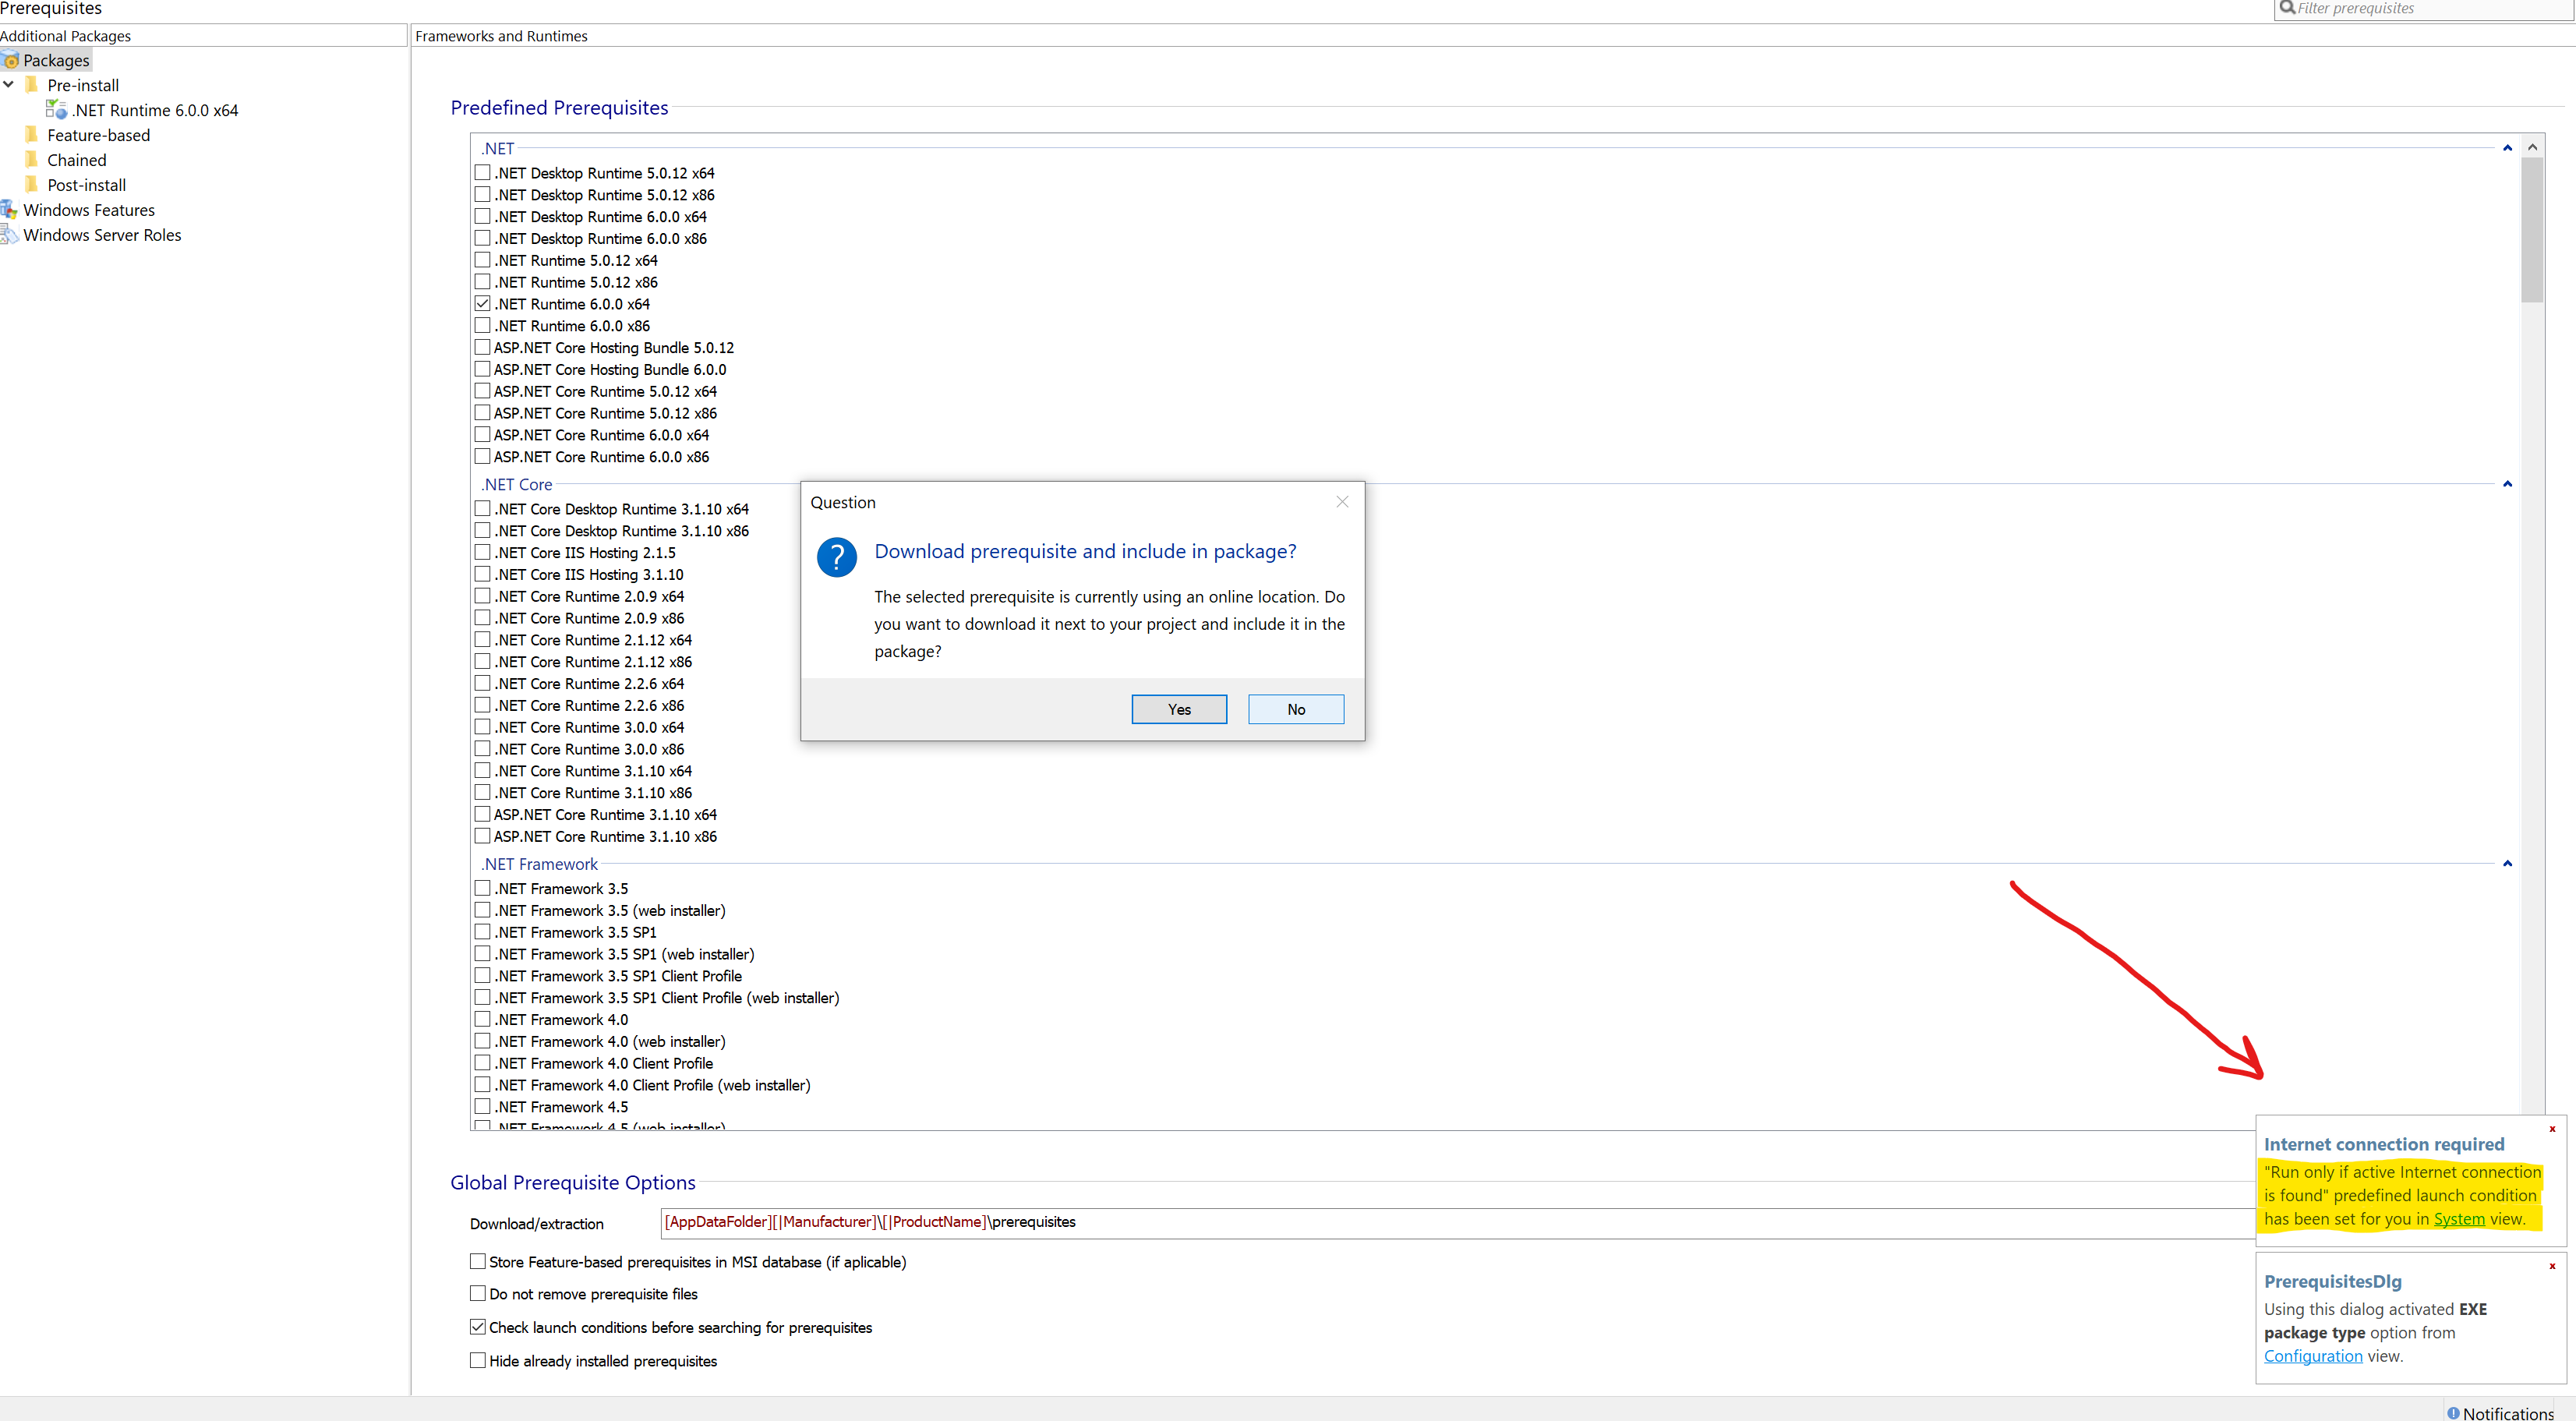The width and height of the screenshot is (2576, 1421).
Task: Collapse the .NET Core section
Action: [x=2506, y=484]
